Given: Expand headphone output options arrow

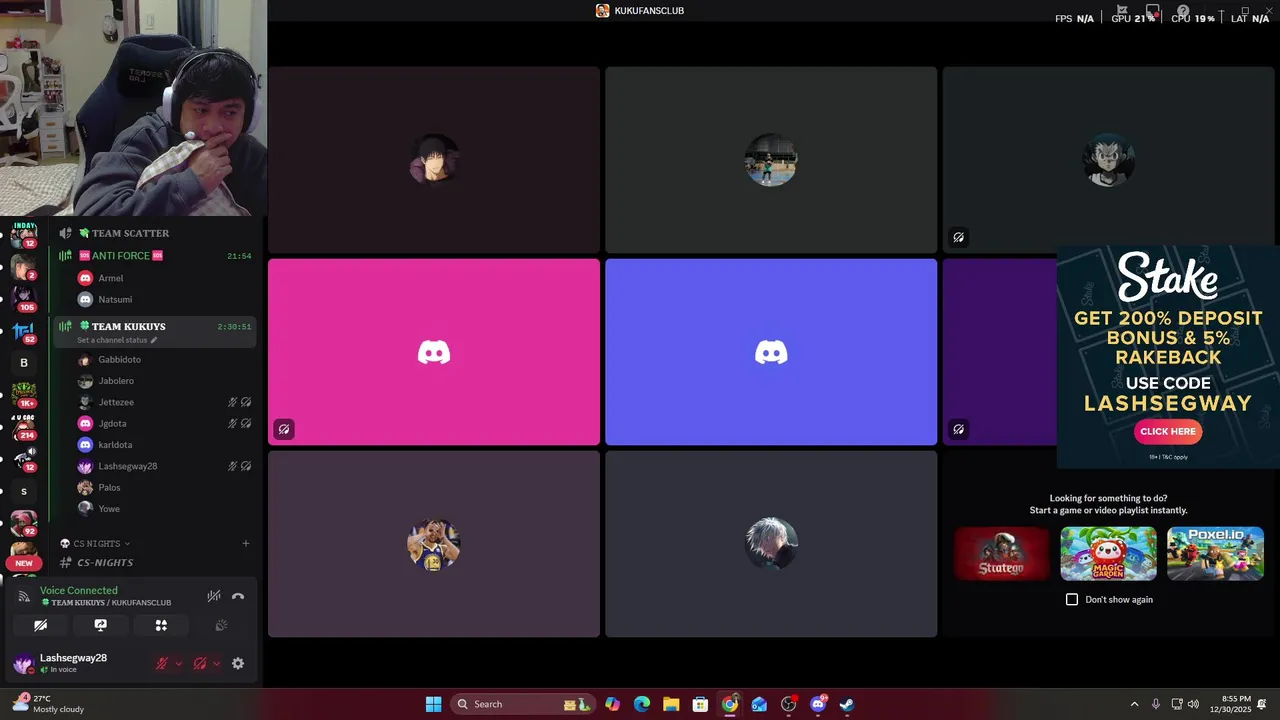Looking at the screenshot, I should click(x=216, y=663).
